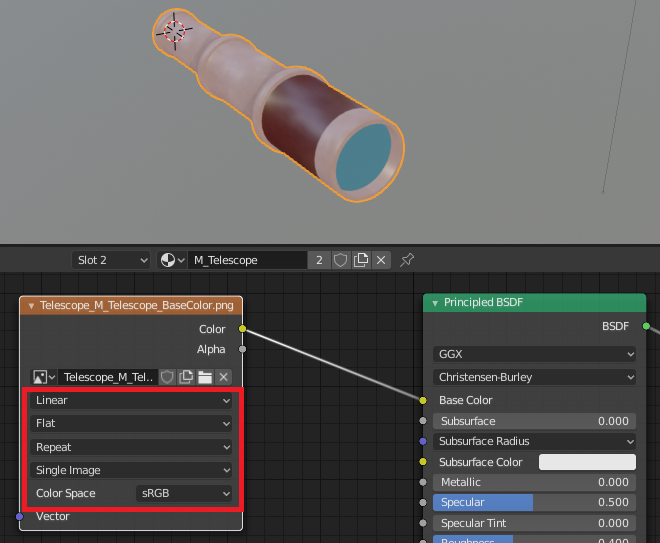
Task: Click the new image copy icon
Action: tap(186, 377)
